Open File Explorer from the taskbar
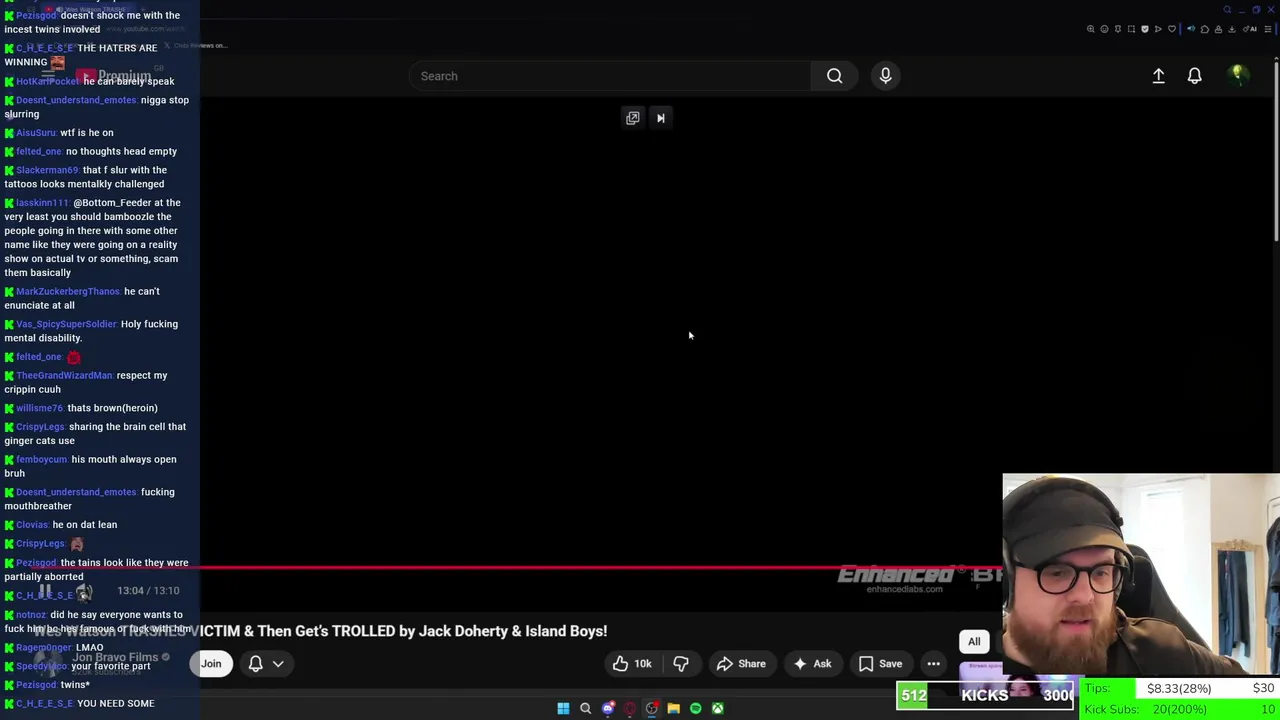This screenshot has height=720, width=1280. click(x=674, y=708)
